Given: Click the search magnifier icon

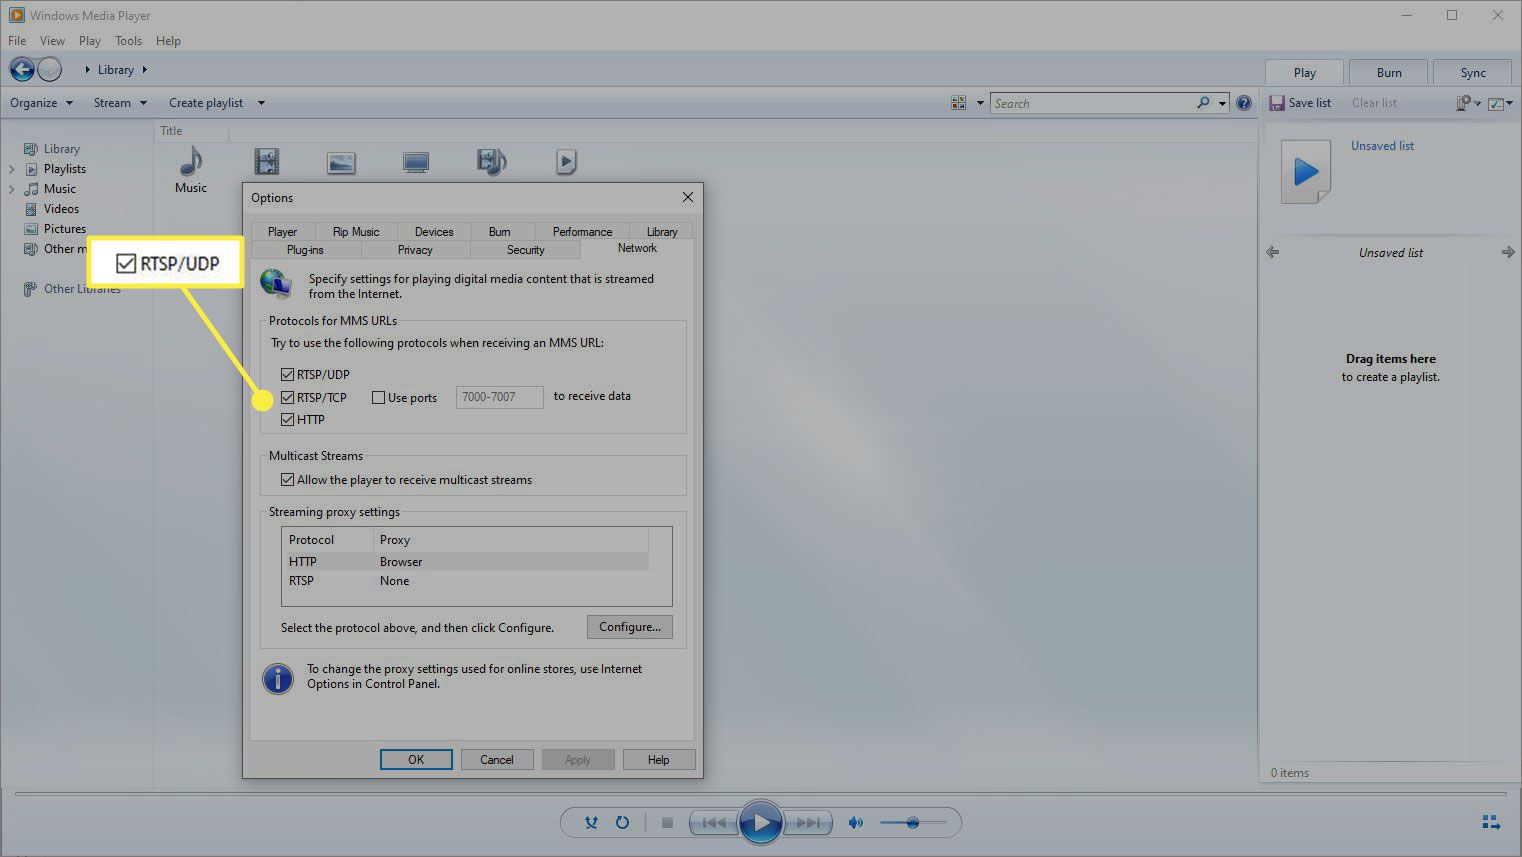Looking at the screenshot, I should click(x=1203, y=103).
